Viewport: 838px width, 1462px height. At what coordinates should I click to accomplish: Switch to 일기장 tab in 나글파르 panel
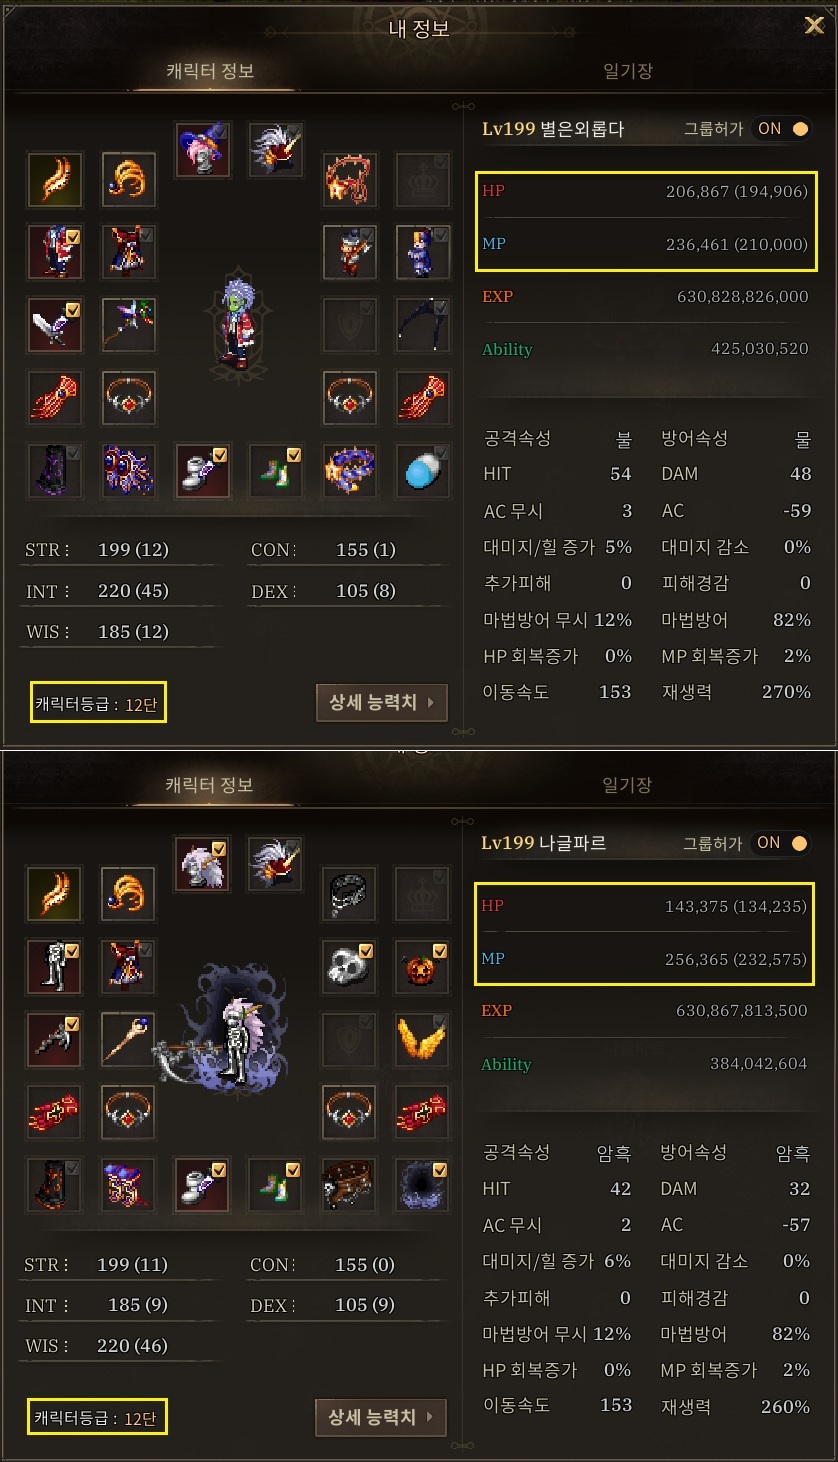(628, 785)
